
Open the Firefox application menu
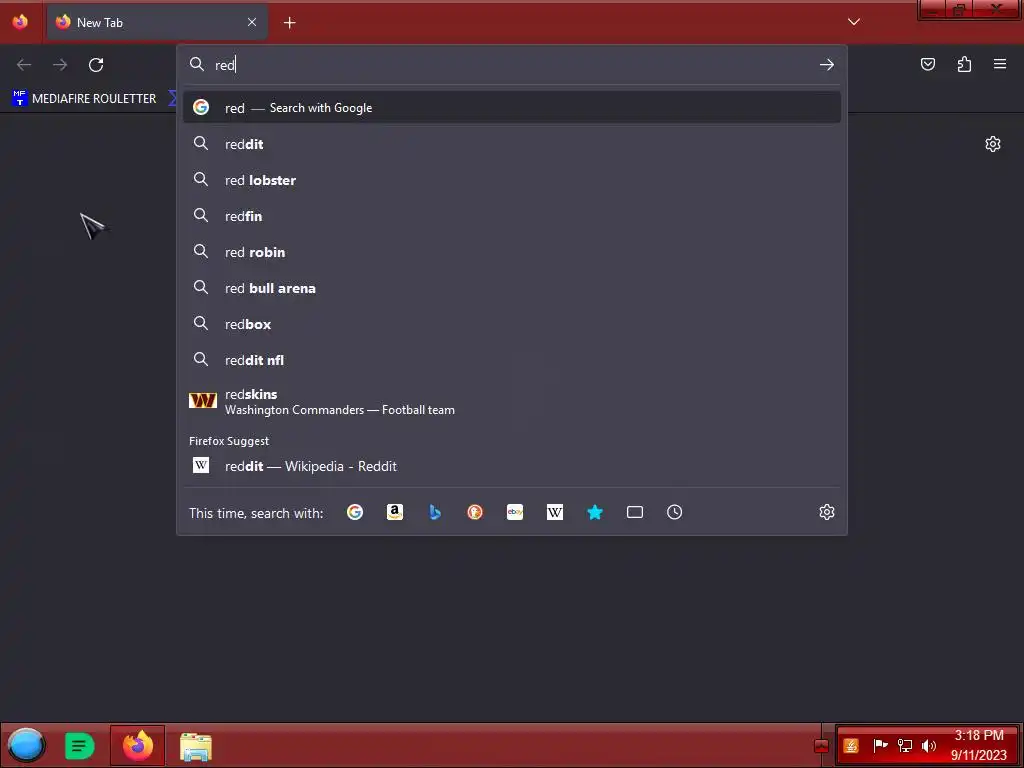[x=1000, y=64]
